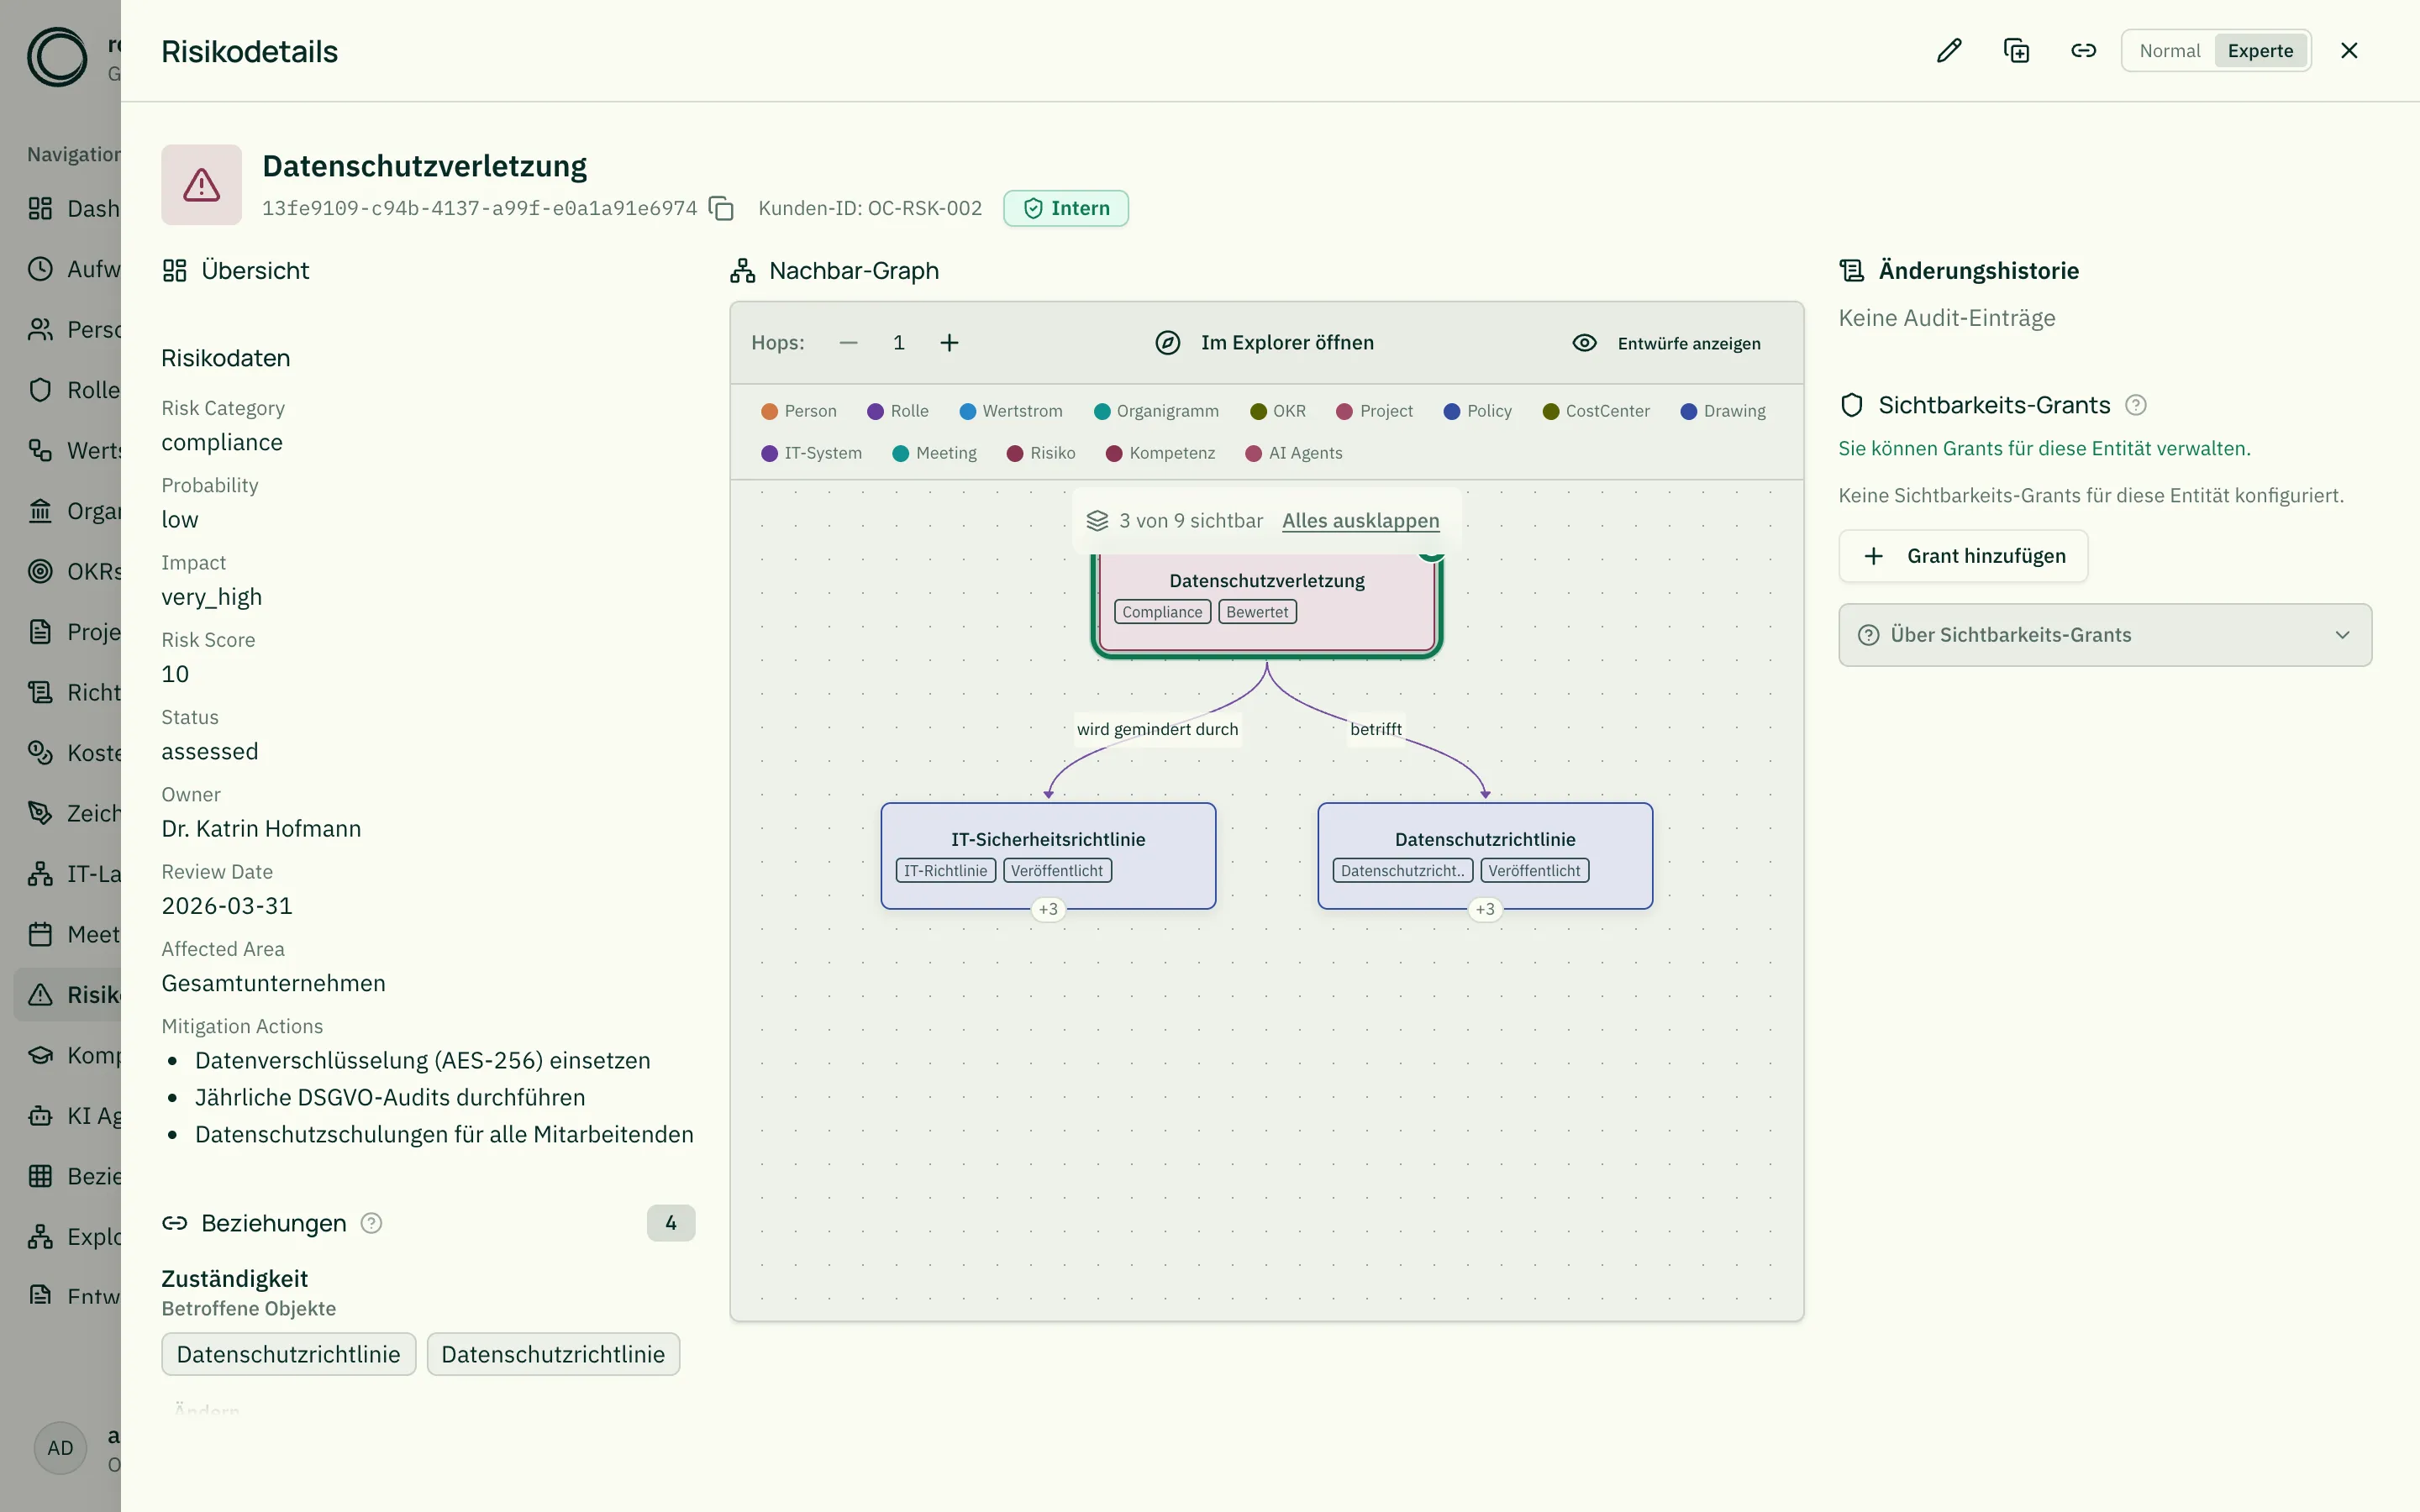Expand Über Sichtbarkeits-Grants section

2104,635
